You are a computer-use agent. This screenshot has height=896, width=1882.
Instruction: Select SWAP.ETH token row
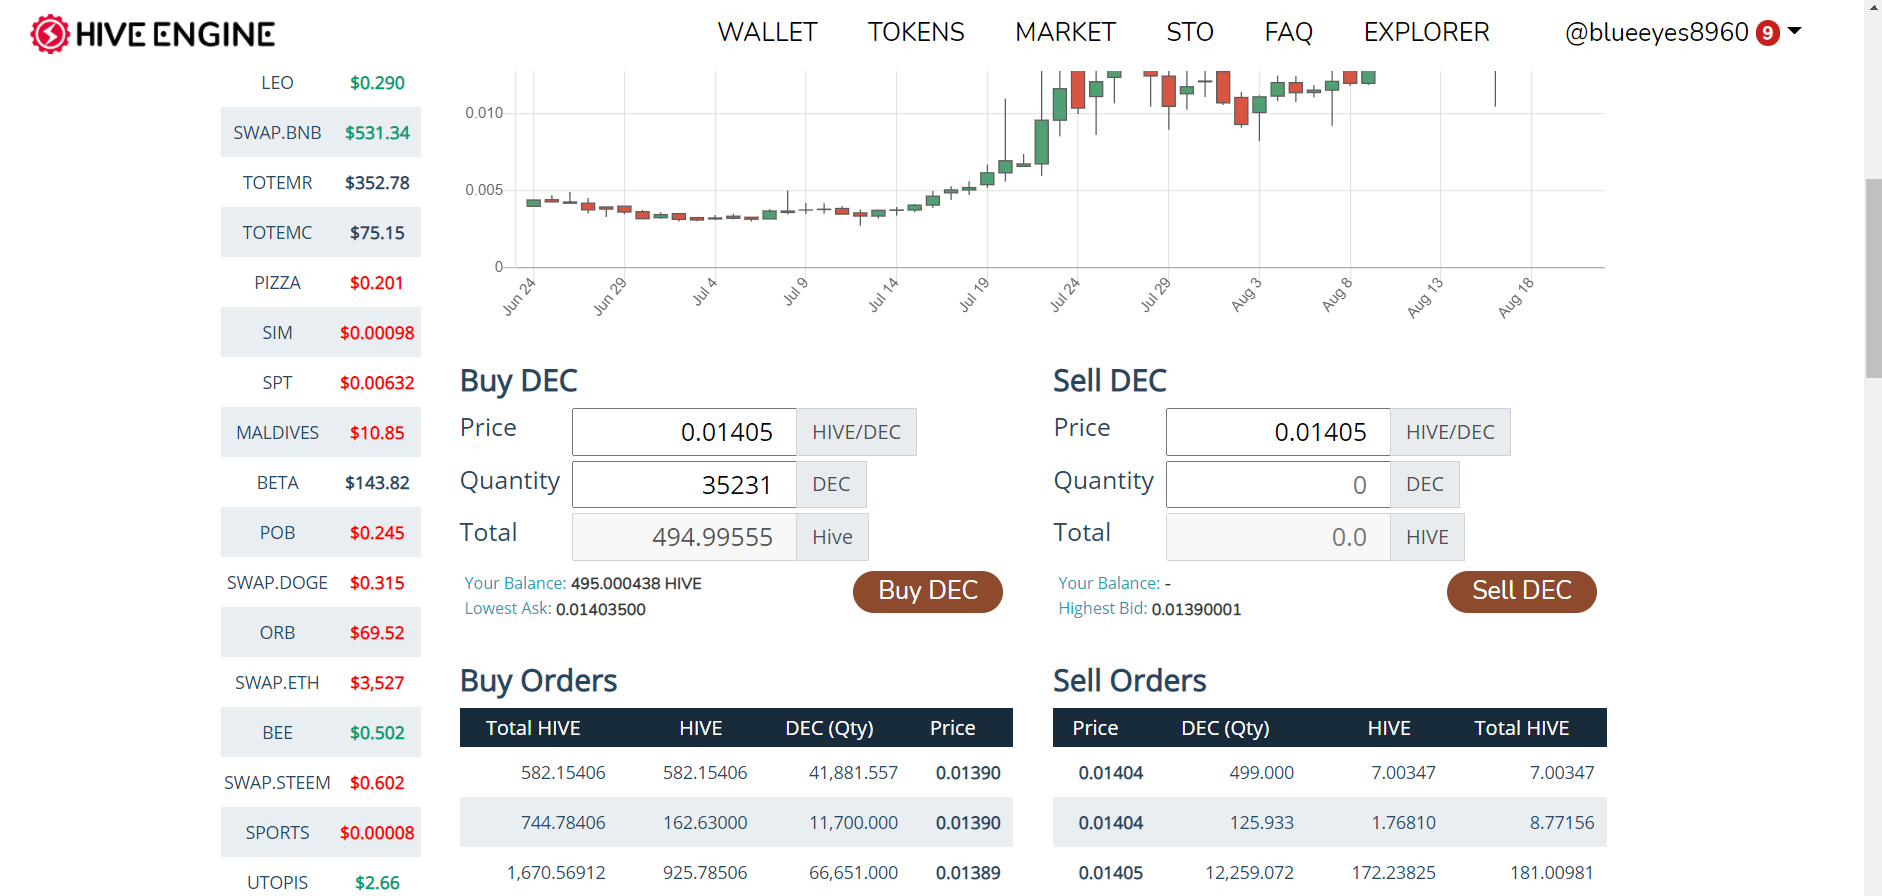click(321, 682)
